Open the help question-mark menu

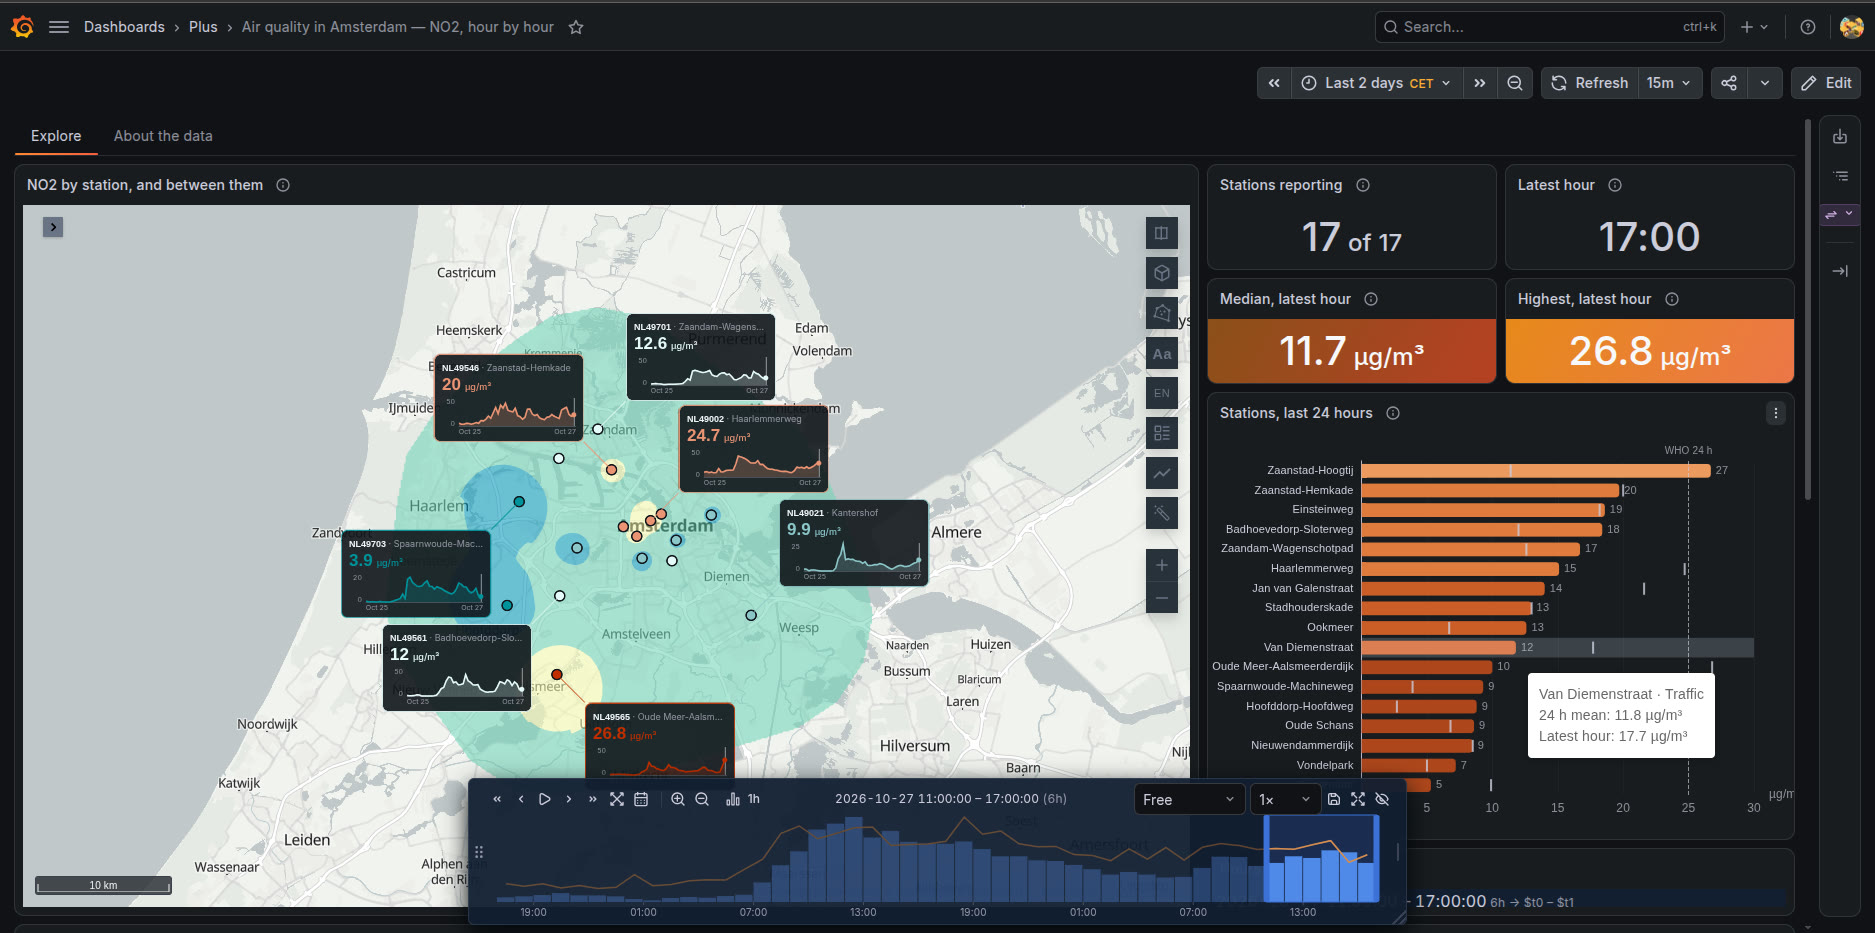pyautogui.click(x=1808, y=27)
